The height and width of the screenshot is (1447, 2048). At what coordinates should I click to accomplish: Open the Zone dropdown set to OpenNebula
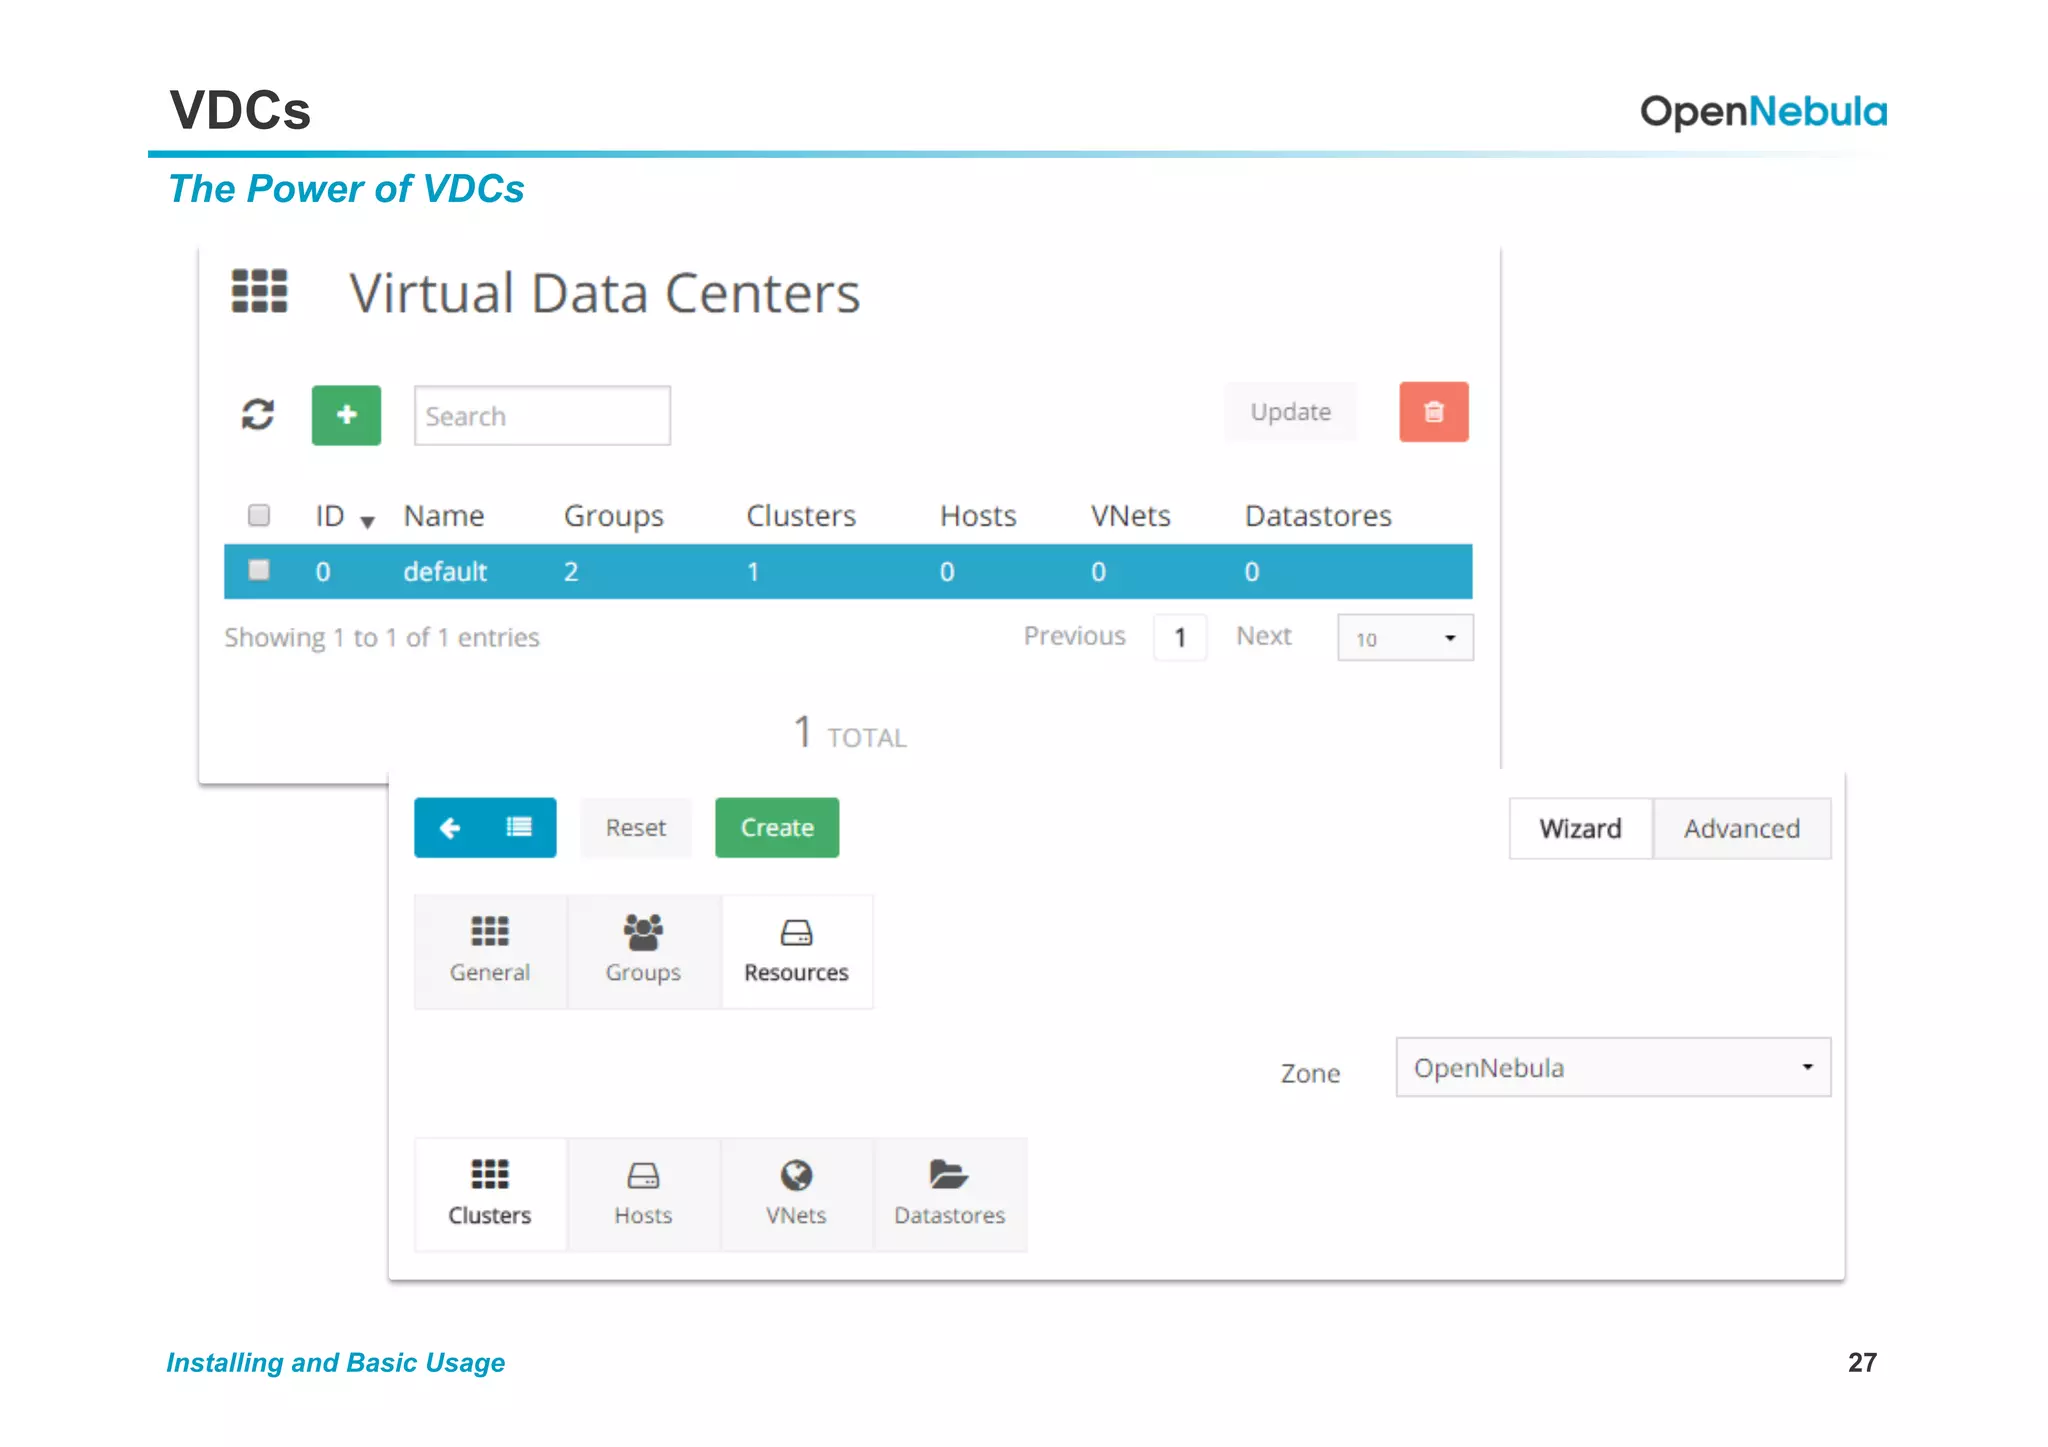click(x=1613, y=1067)
